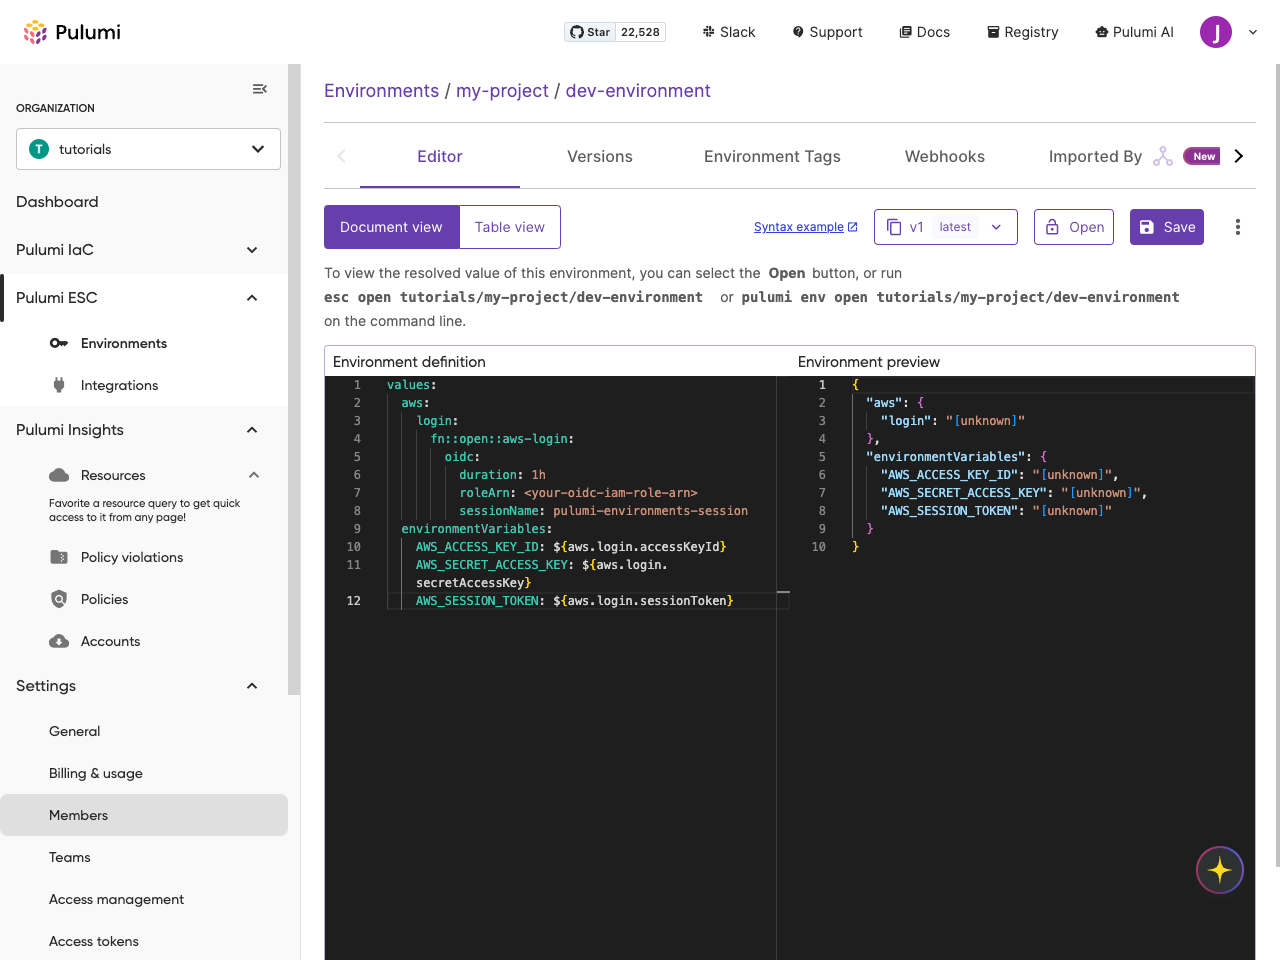Switch to the Versions tab
This screenshot has height=960, width=1280.
600,156
